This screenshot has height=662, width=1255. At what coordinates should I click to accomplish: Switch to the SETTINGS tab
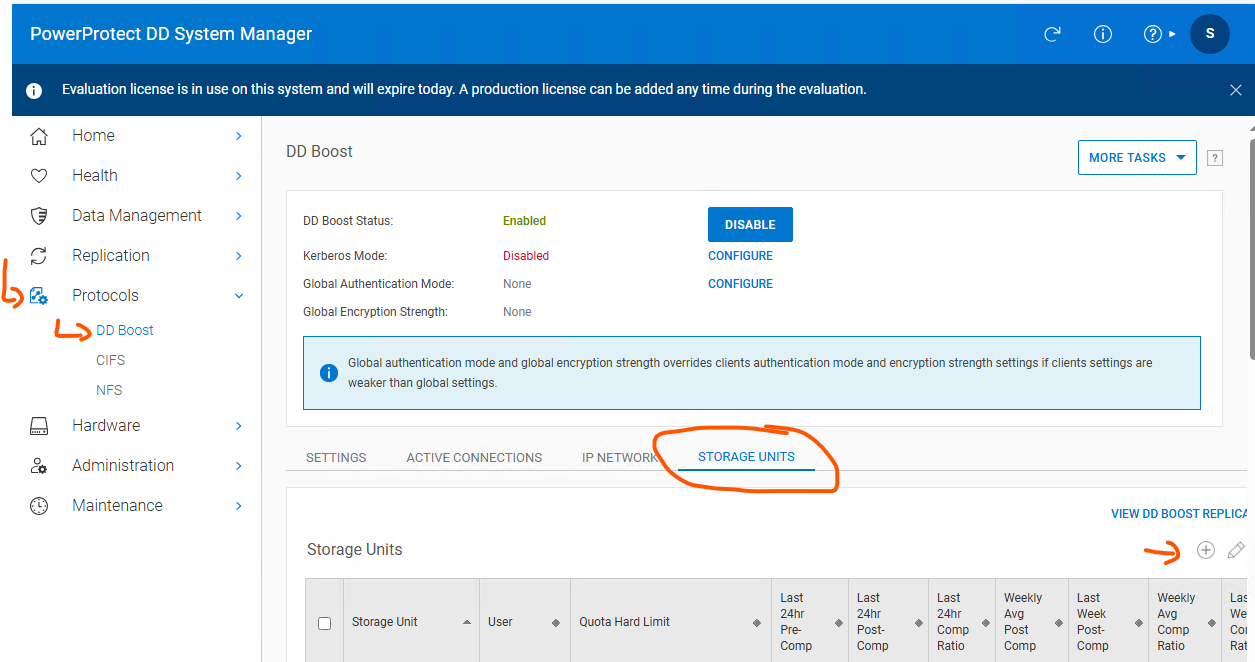[336, 458]
